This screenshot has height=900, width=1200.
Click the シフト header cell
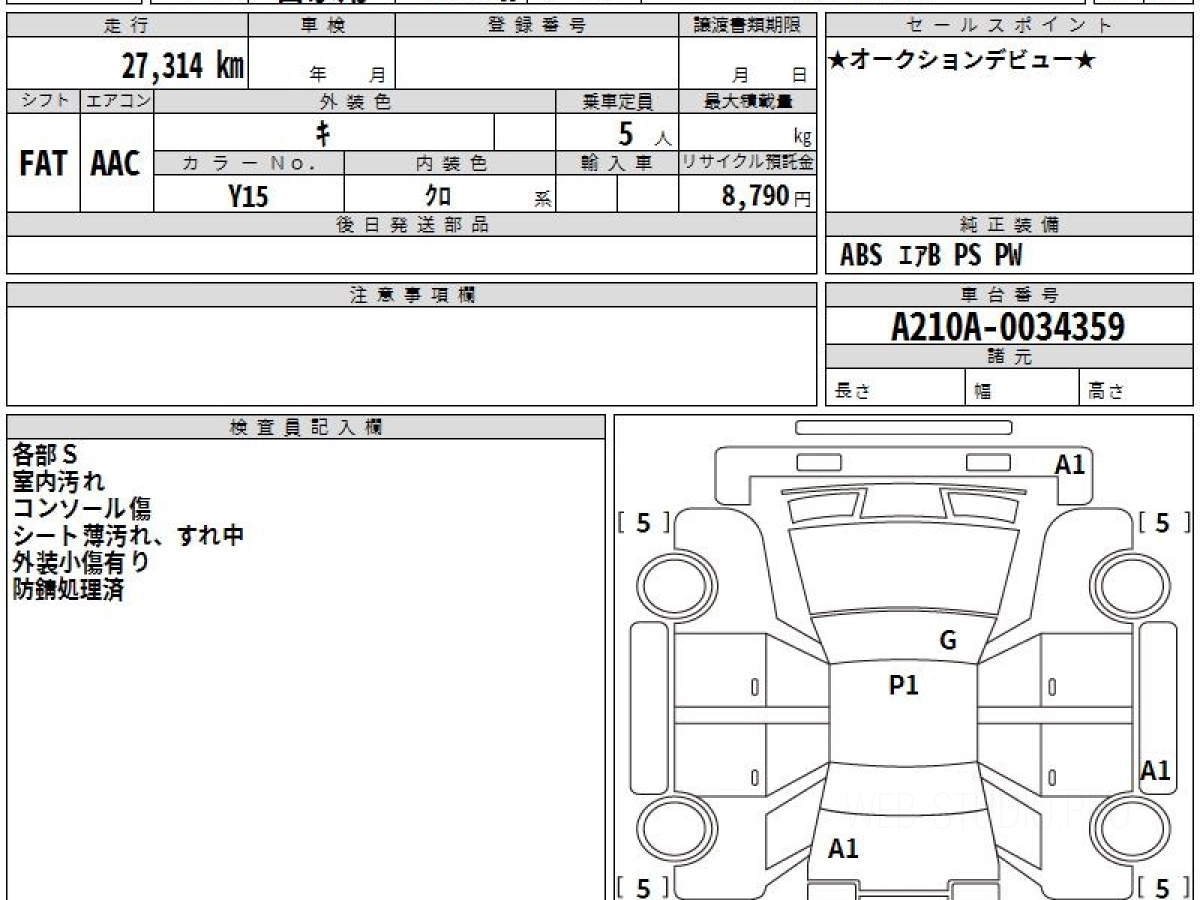coord(43,101)
